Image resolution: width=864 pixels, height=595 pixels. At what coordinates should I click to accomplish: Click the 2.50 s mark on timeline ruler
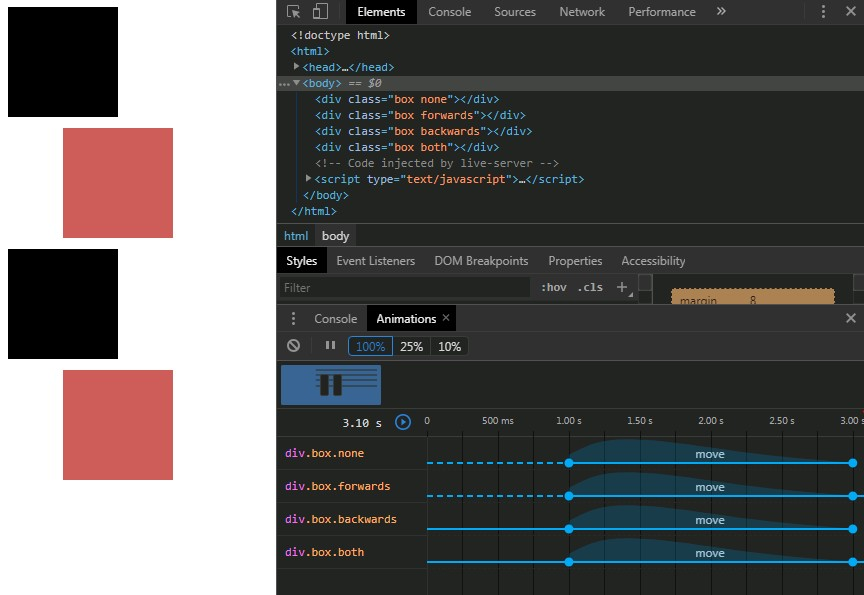[781, 420]
